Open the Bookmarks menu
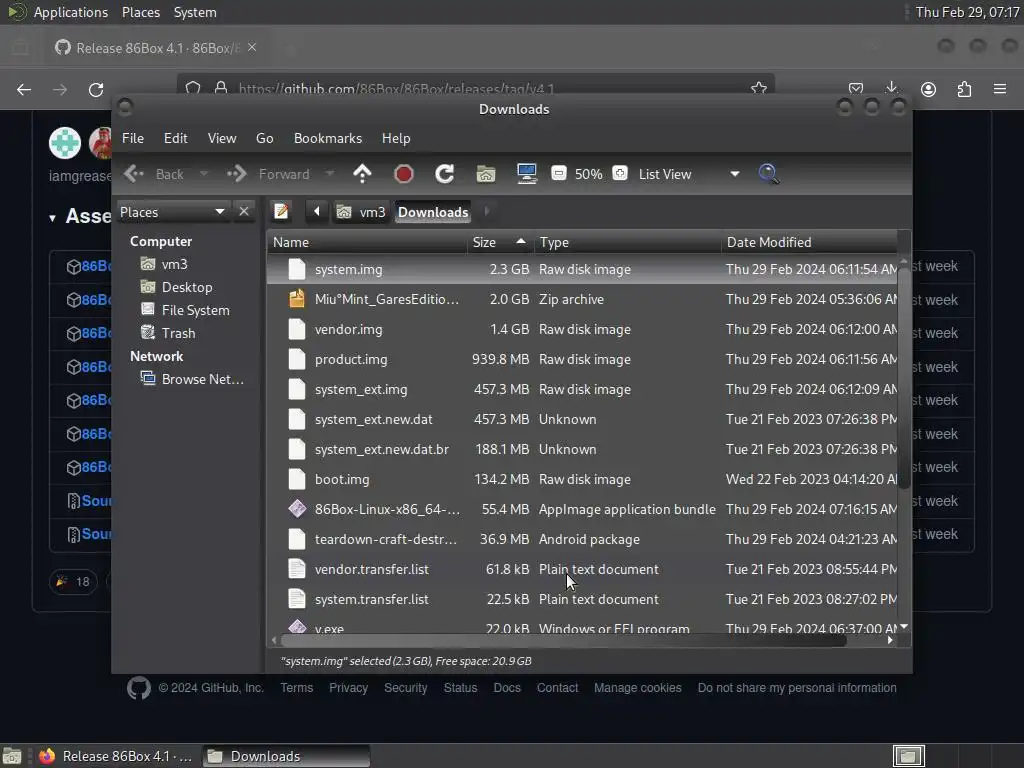The width and height of the screenshot is (1024, 768). pyautogui.click(x=328, y=138)
